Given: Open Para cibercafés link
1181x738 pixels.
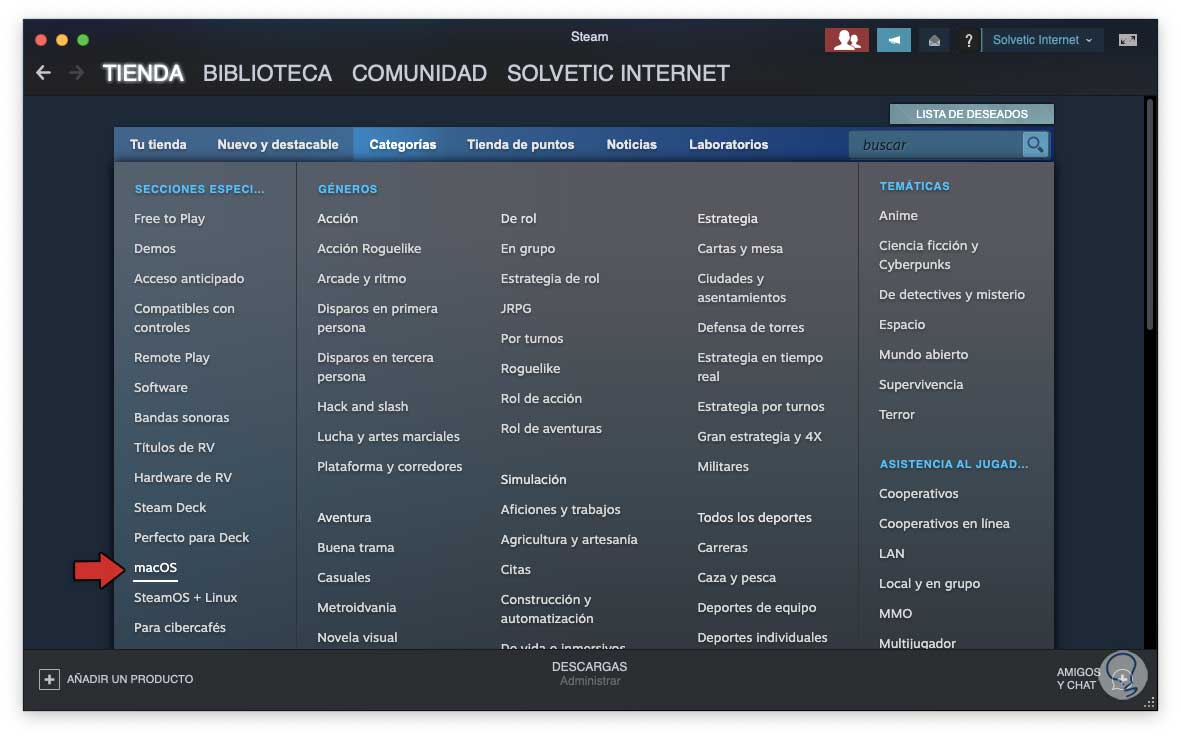Looking at the screenshot, I should 179,628.
